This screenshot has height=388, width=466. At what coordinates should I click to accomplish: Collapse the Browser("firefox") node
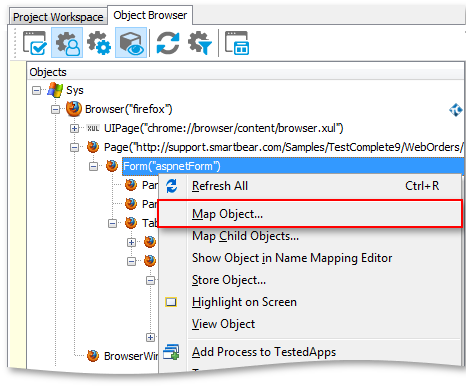tap(55, 109)
